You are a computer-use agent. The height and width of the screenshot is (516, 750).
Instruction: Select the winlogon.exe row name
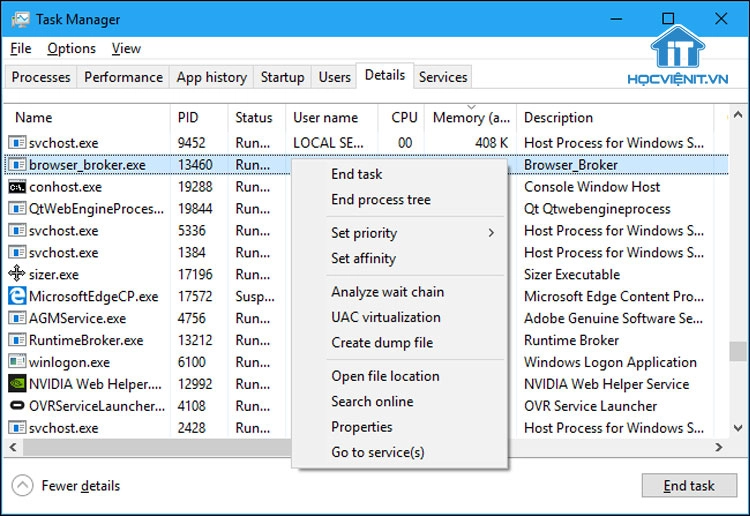[69, 362]
